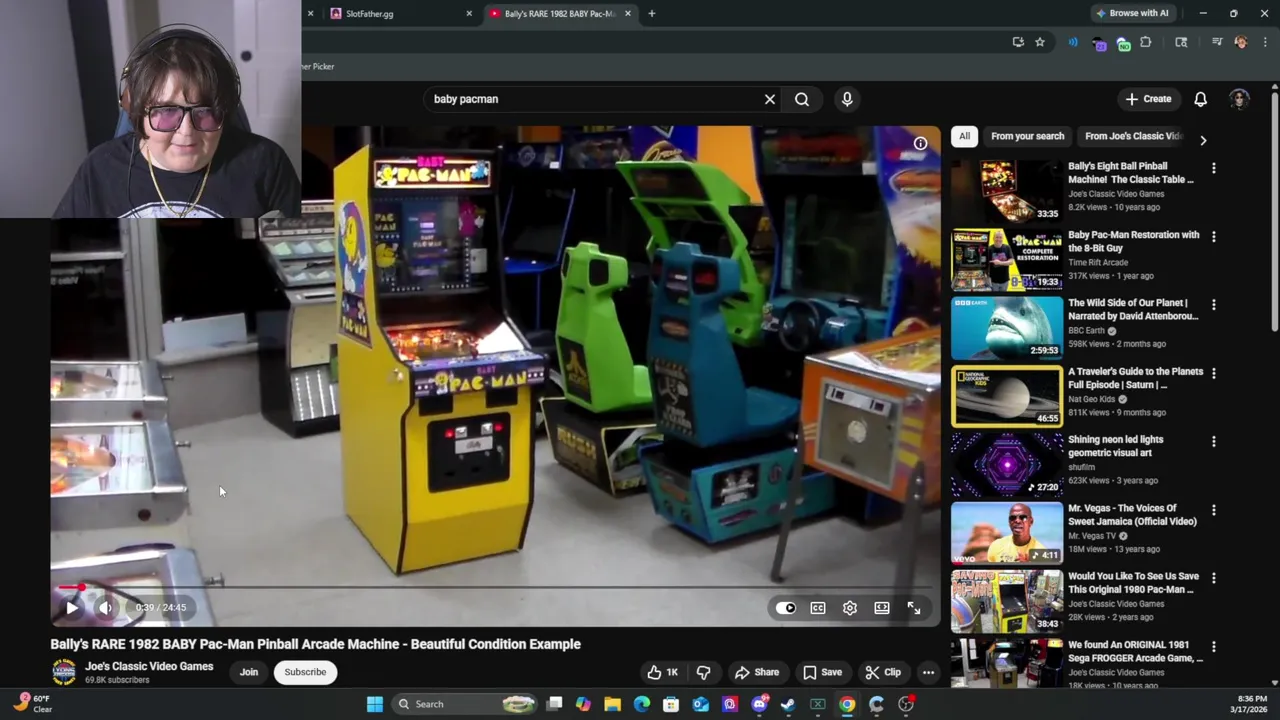
Task: Open options for Baby Pac-Man Restoration video
Action: 1214,237
